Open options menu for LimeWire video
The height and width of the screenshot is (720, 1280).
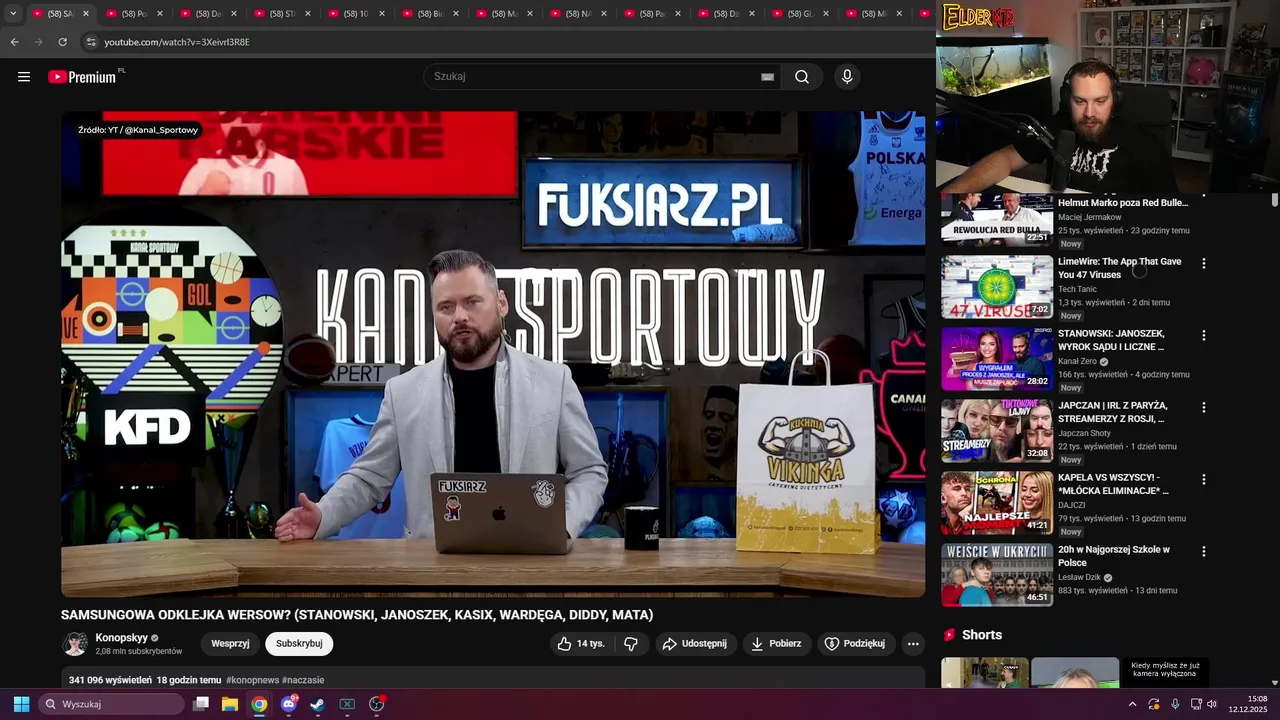1203,263
